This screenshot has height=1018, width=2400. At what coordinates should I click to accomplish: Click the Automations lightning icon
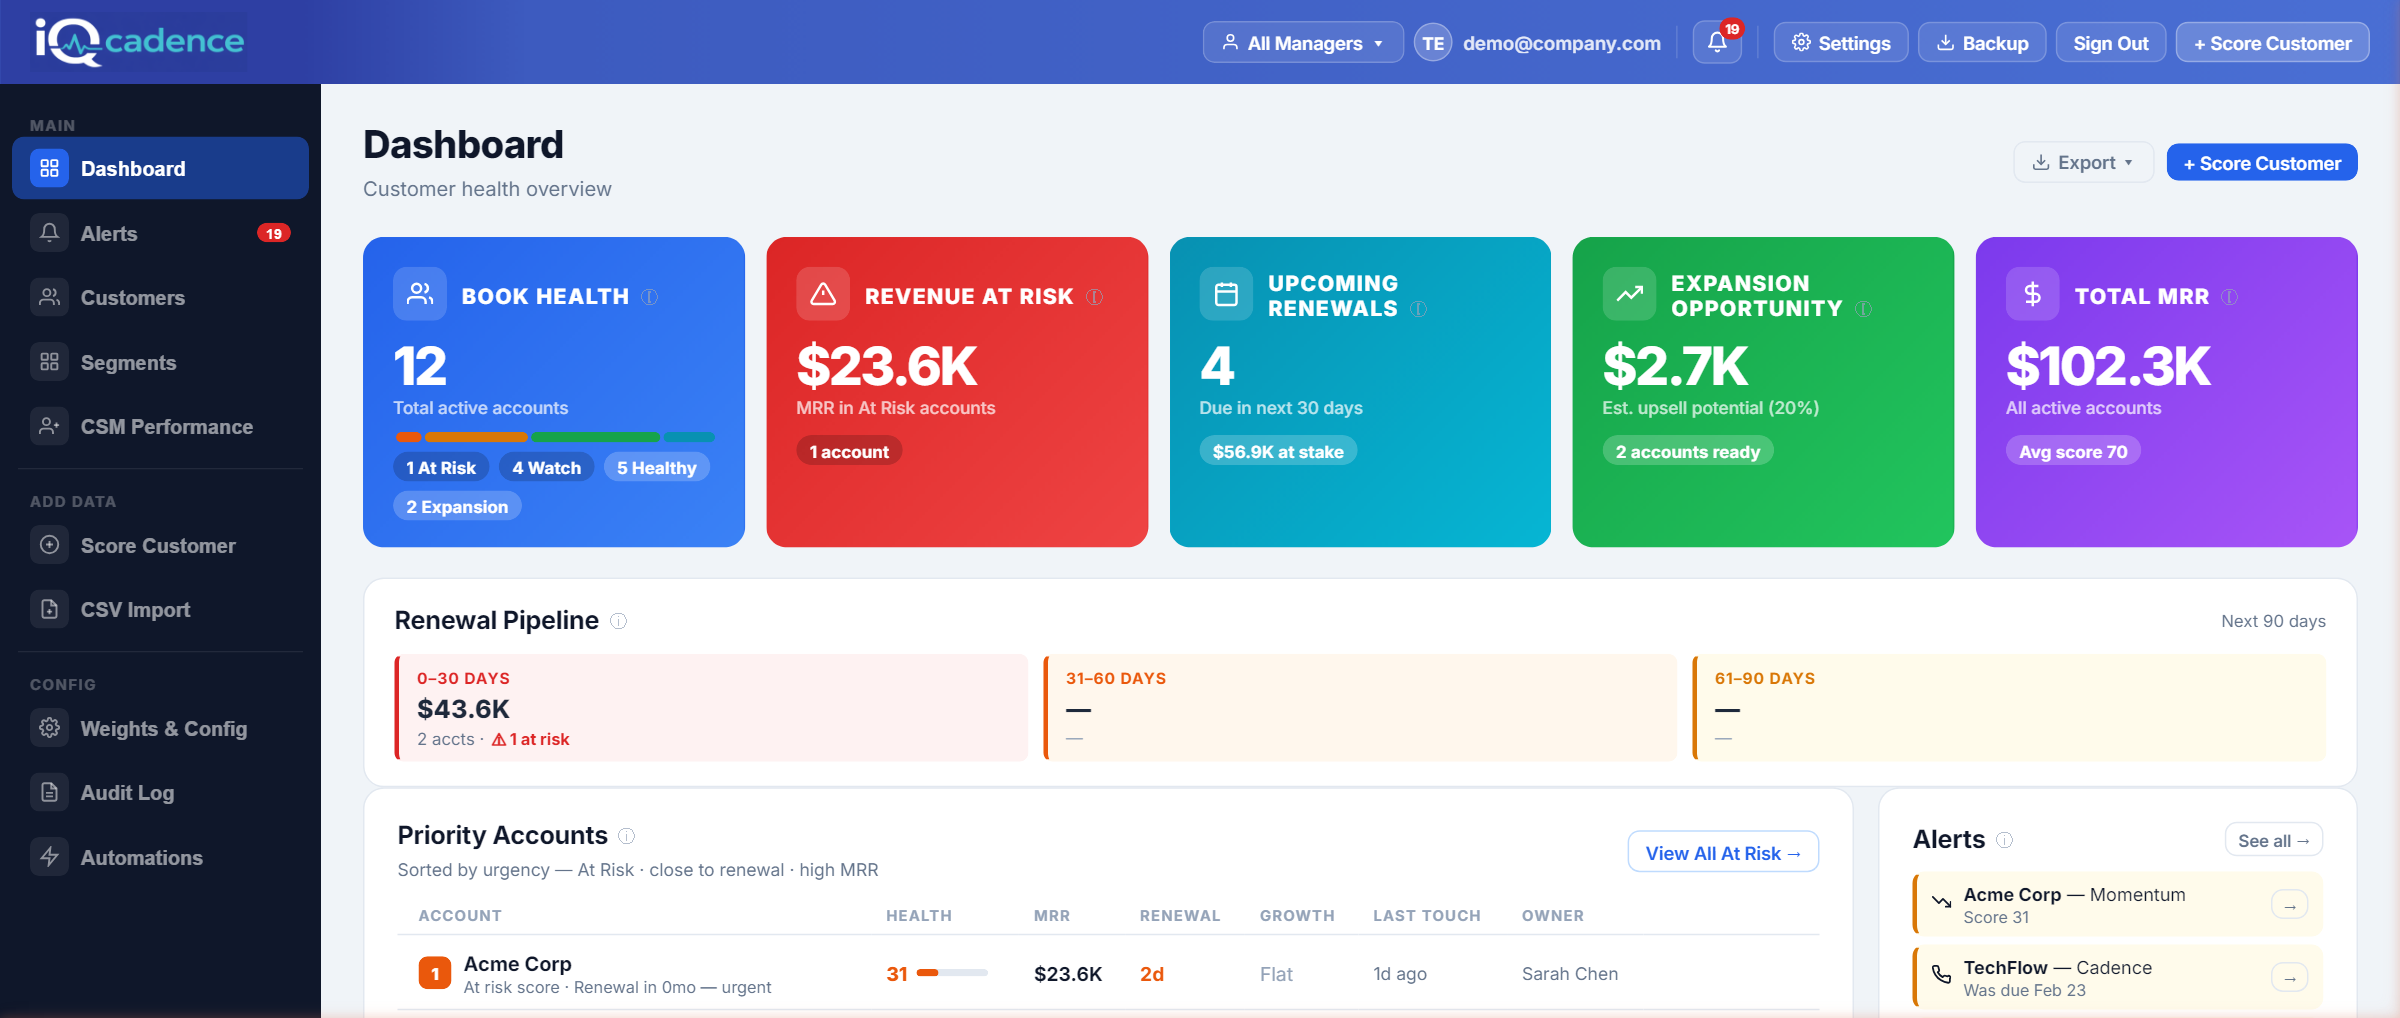pyautogui.click(x=49, y=857)
